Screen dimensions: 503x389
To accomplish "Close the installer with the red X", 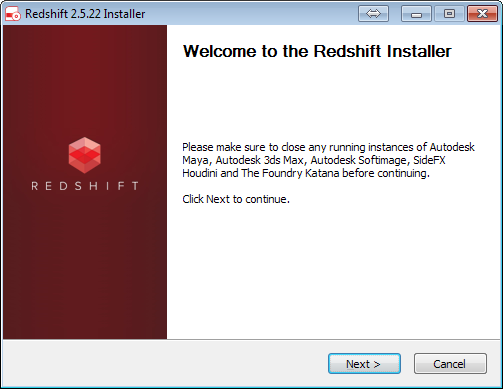I will coord(482,14).
